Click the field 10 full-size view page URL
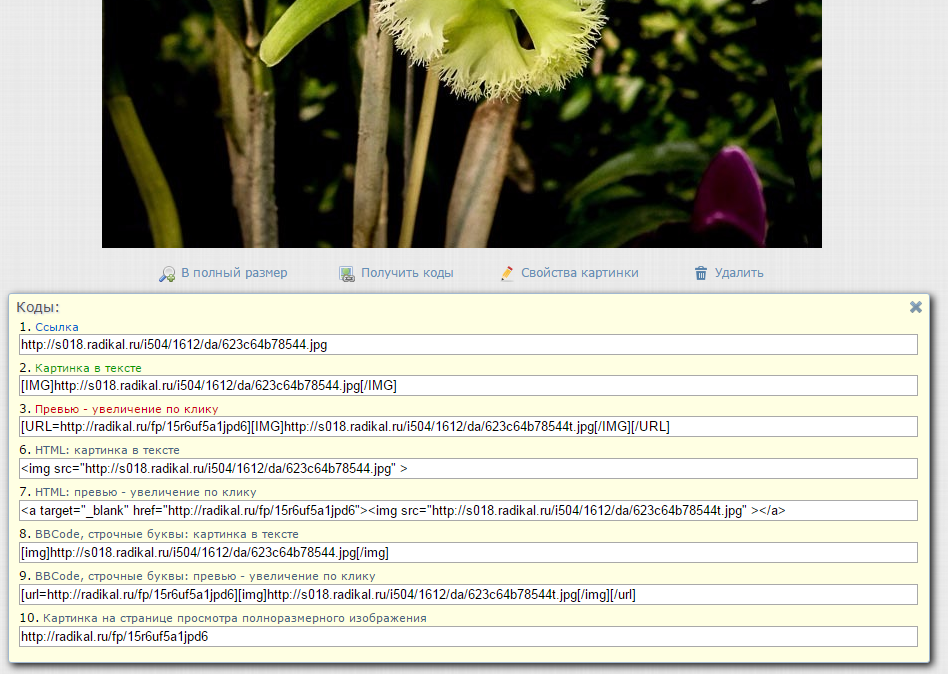 point(468,637)
